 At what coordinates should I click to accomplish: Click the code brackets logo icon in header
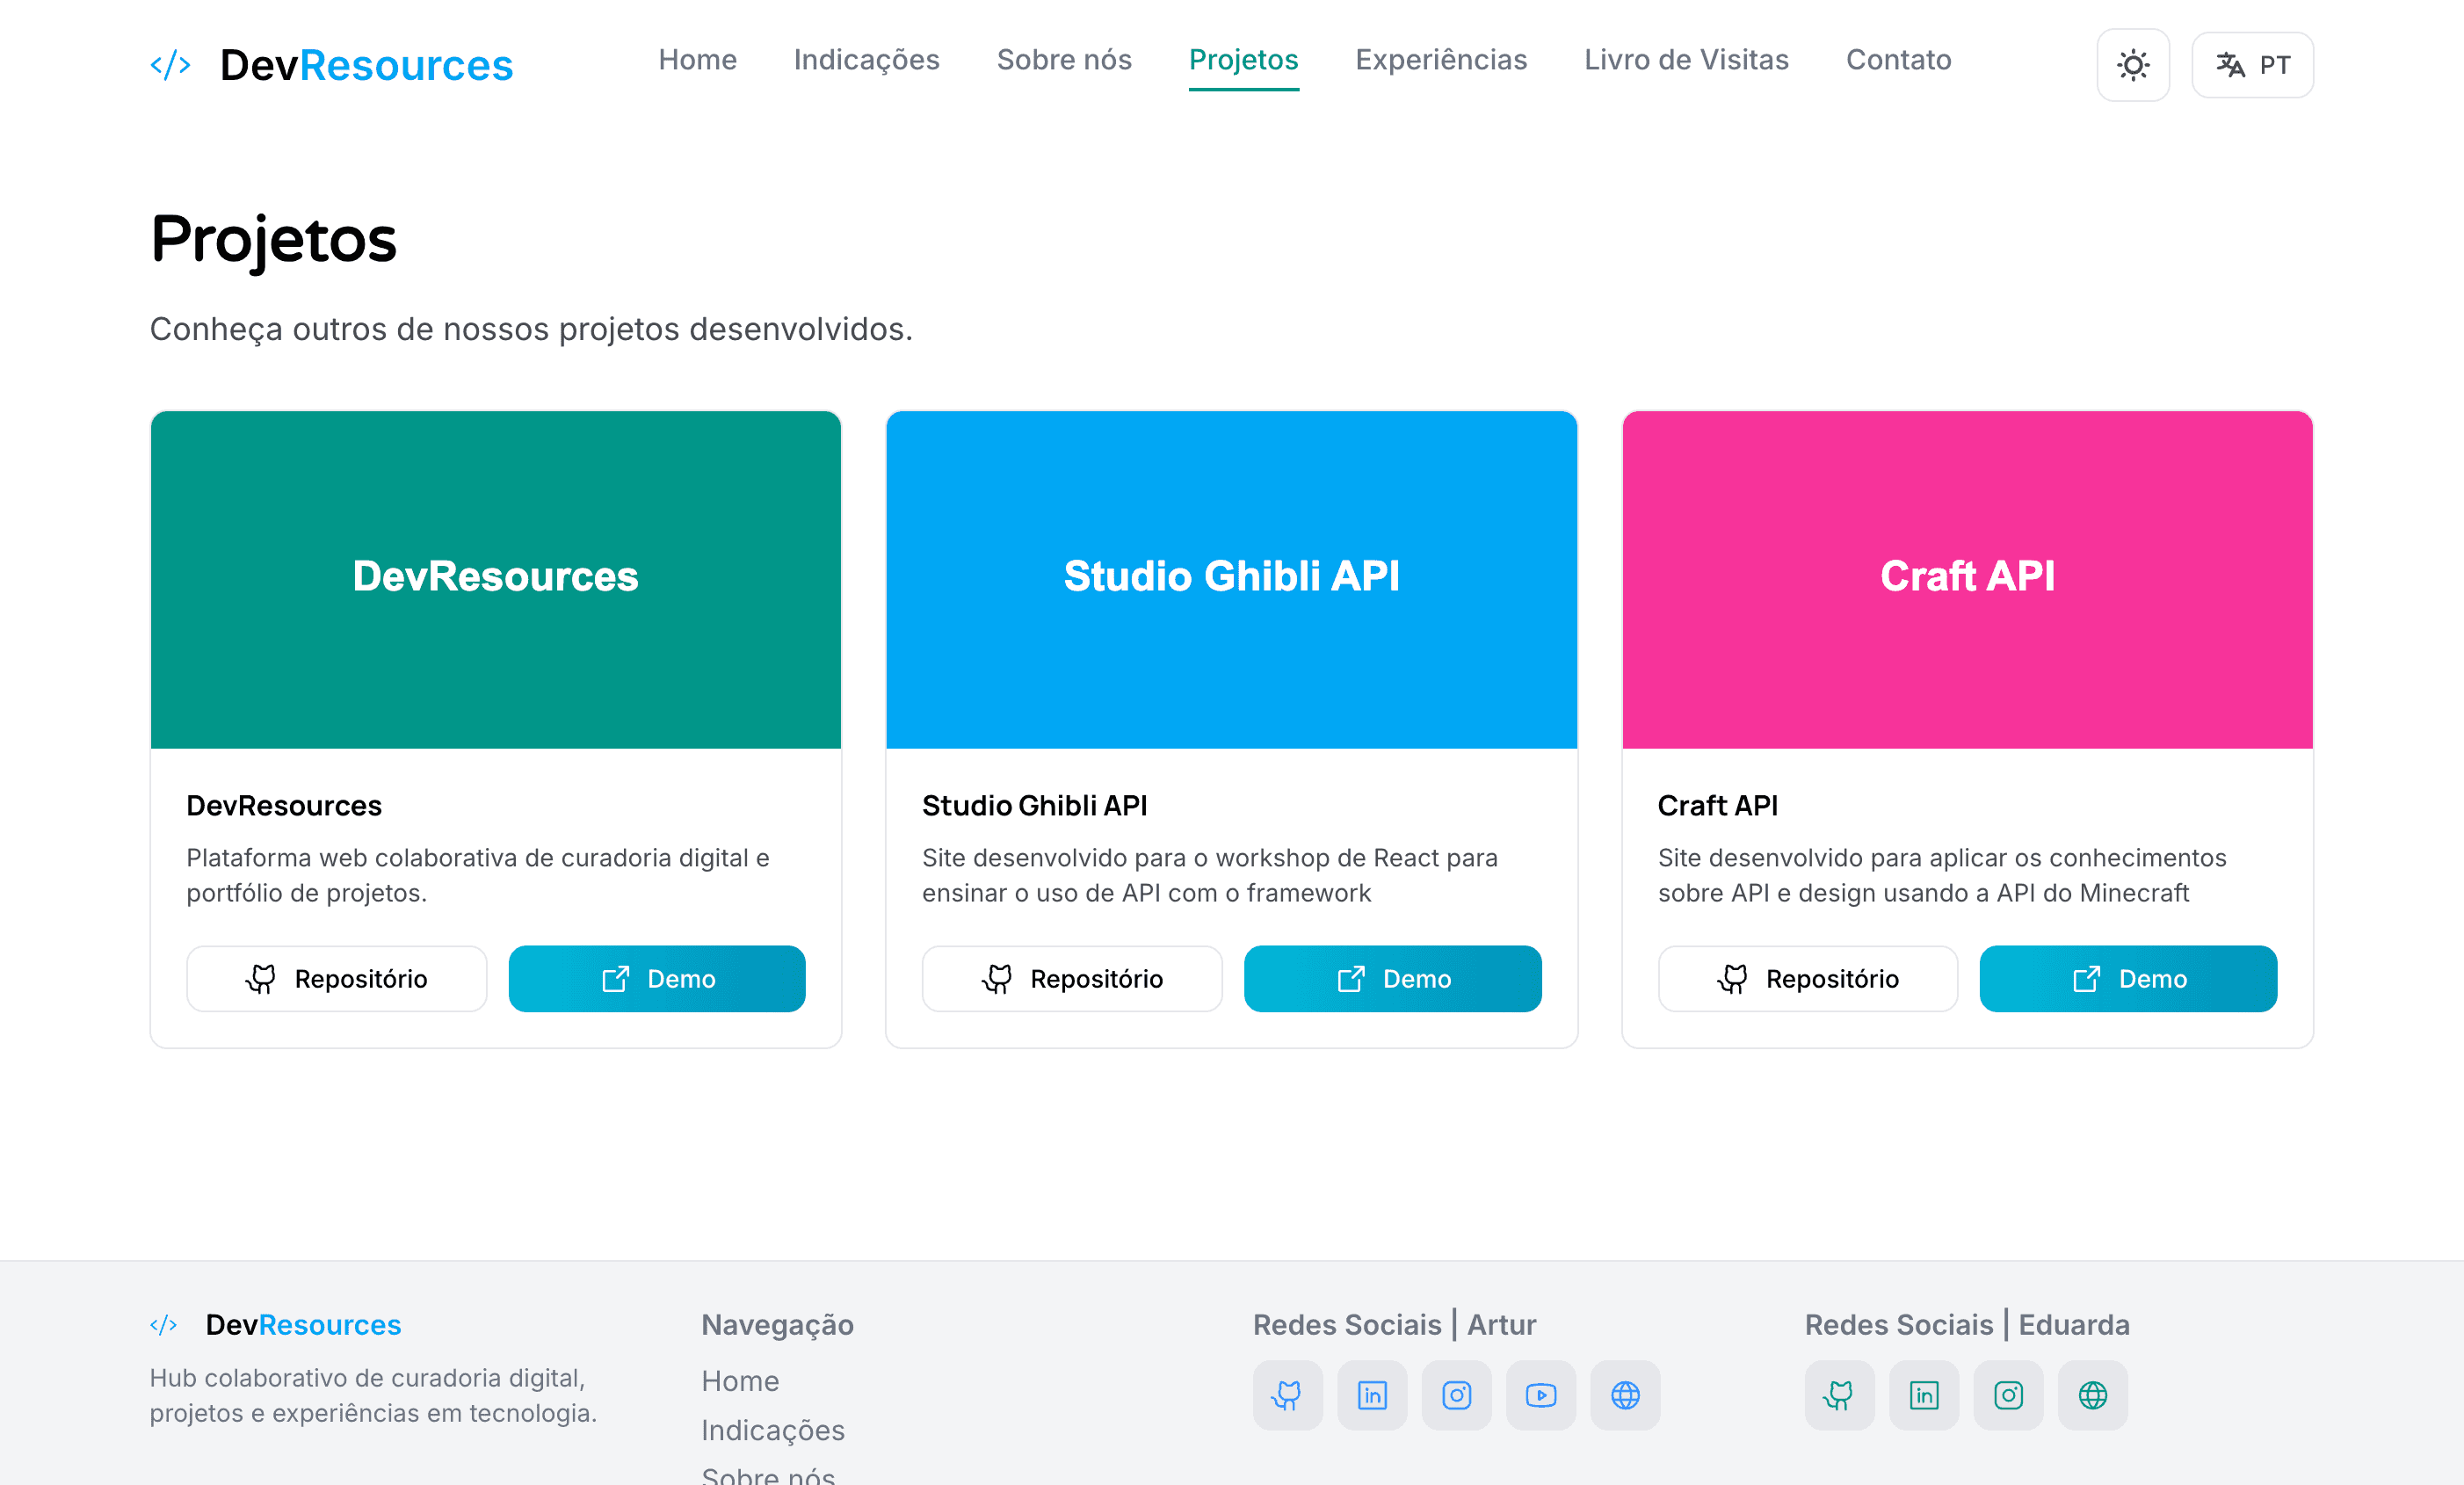pyautogui.click(x=170, y=65)
